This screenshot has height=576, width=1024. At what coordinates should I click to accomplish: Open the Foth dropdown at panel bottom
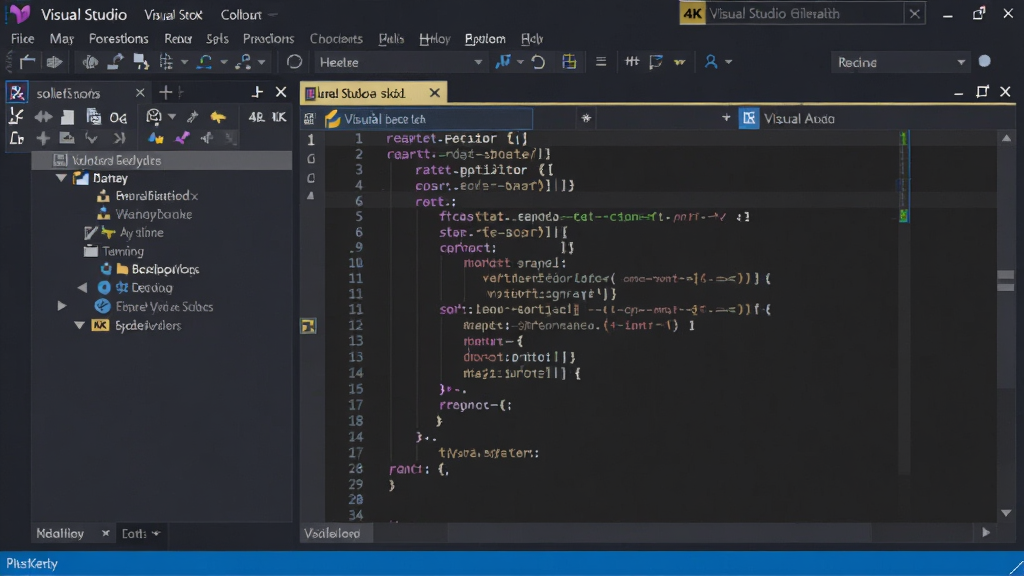pyautogui.click(x=140, y=534)
